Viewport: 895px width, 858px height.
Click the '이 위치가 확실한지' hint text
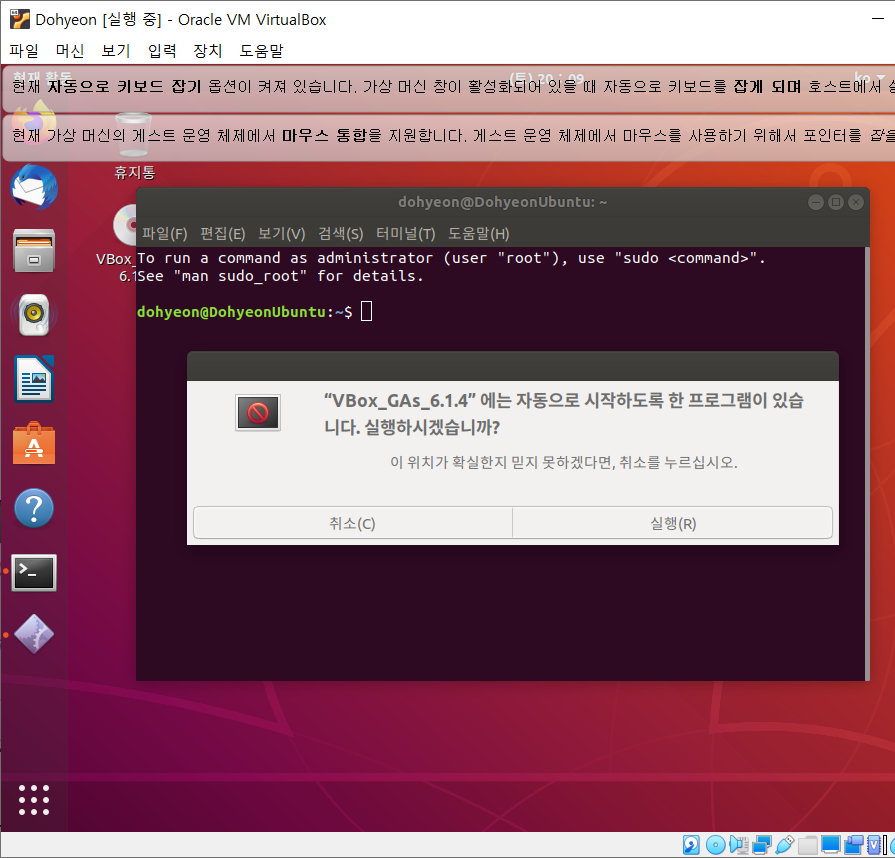(563, 462)
